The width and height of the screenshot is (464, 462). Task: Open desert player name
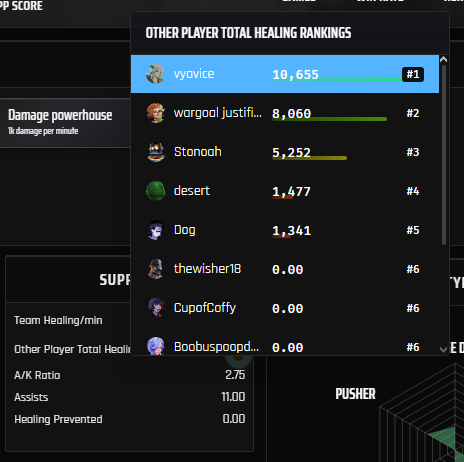pyautogui.click(x=192, y=191)
